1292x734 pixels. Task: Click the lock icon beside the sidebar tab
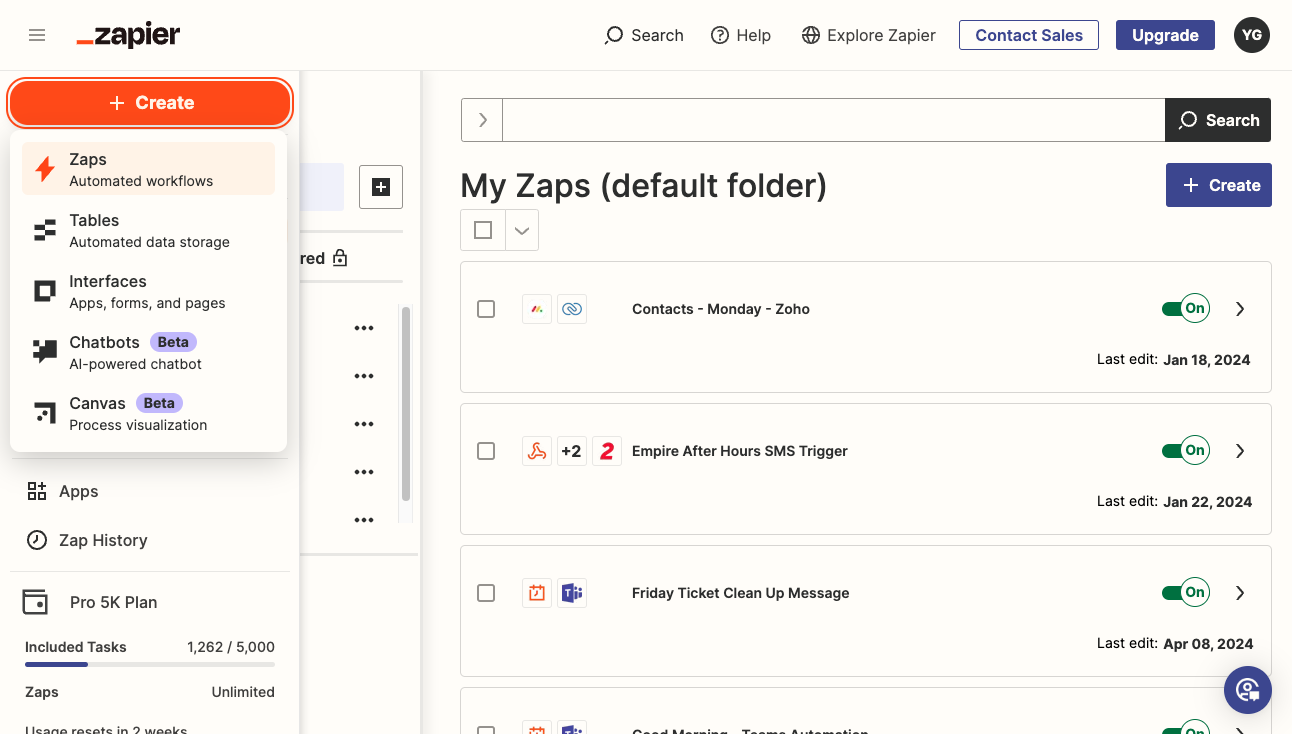point(340,258)
